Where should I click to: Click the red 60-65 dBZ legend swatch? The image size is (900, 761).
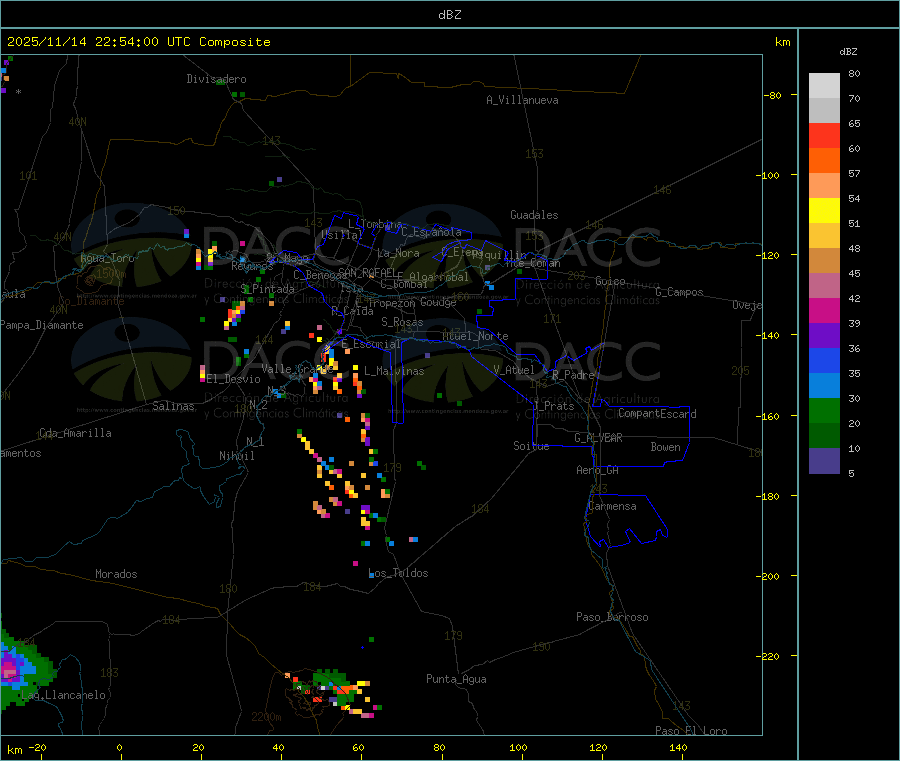coord(824,135)
